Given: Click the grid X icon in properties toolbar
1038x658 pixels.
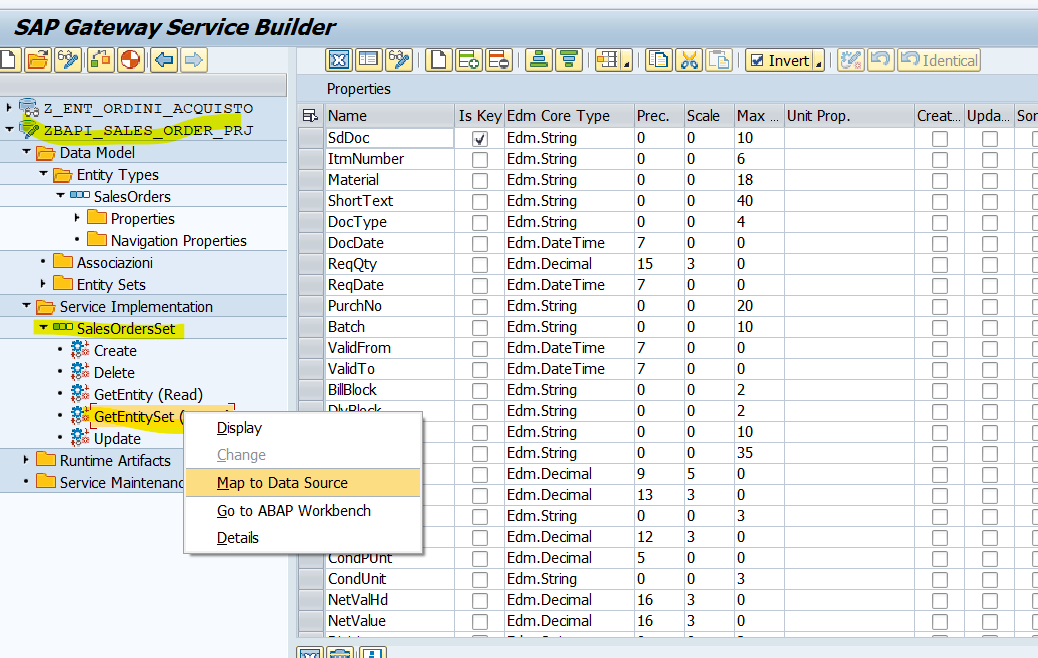Looking at the screenshot, I should tap(339, 60).
